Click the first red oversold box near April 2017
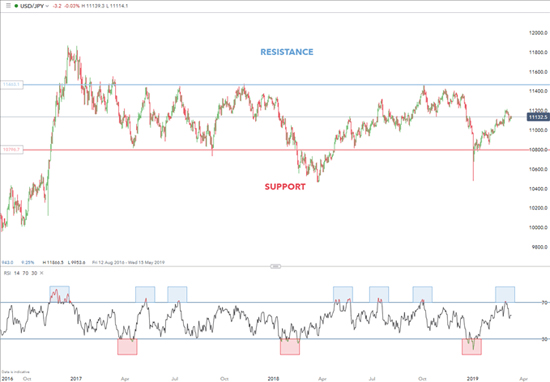The image size is (550, 382). 127,347
